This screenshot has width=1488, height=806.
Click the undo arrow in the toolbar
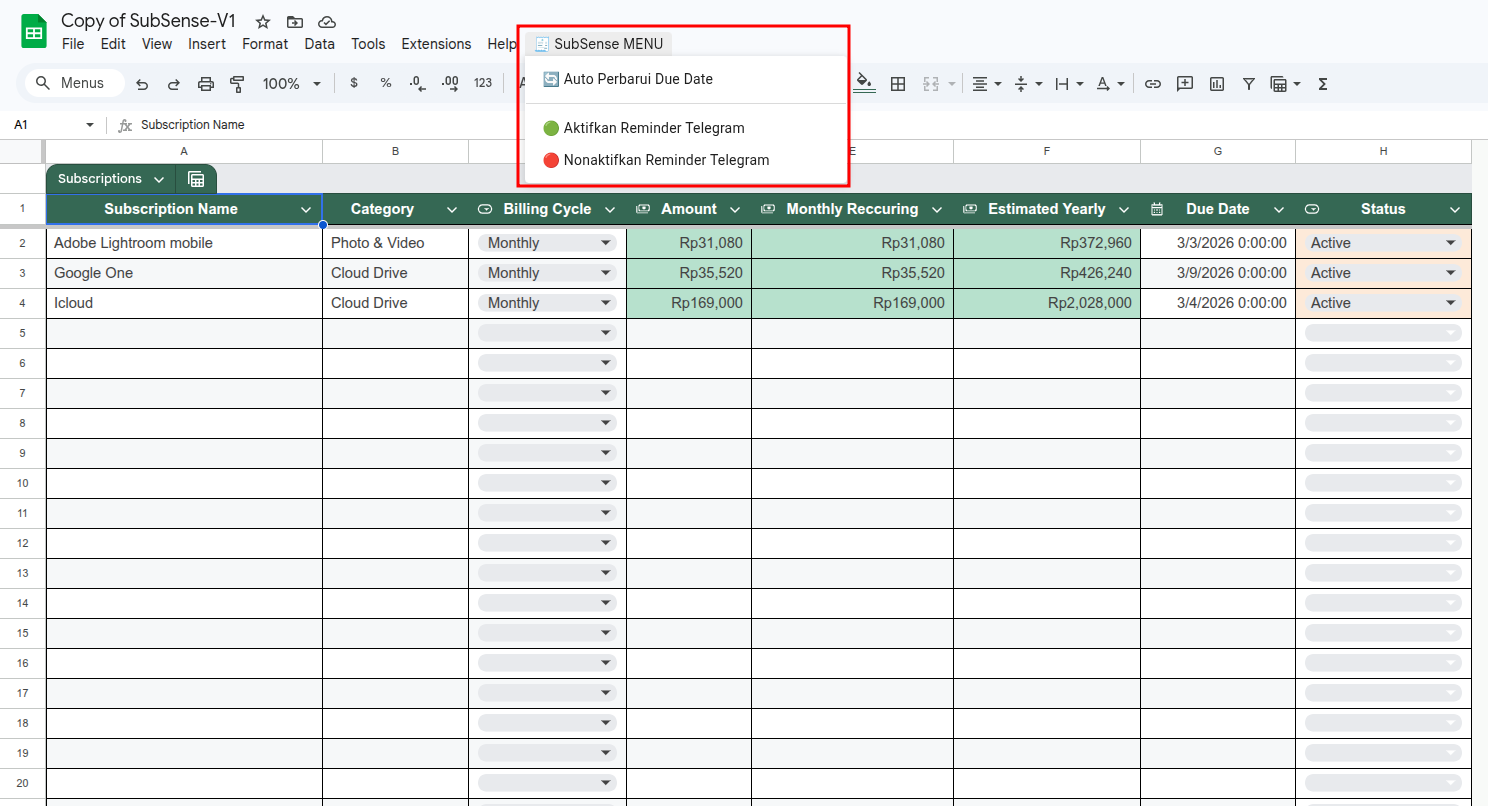142,84
